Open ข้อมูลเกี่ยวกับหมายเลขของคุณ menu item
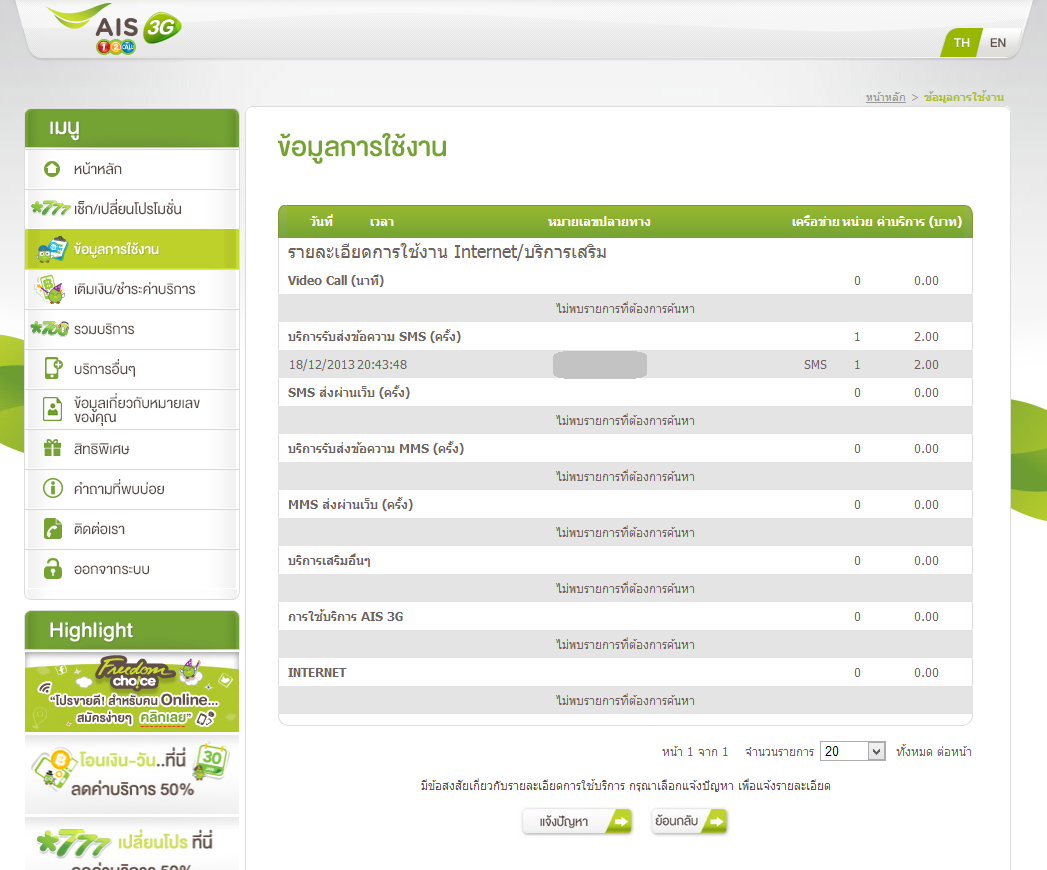Screen dimensions: 1047x870 (x=132, y=409)
